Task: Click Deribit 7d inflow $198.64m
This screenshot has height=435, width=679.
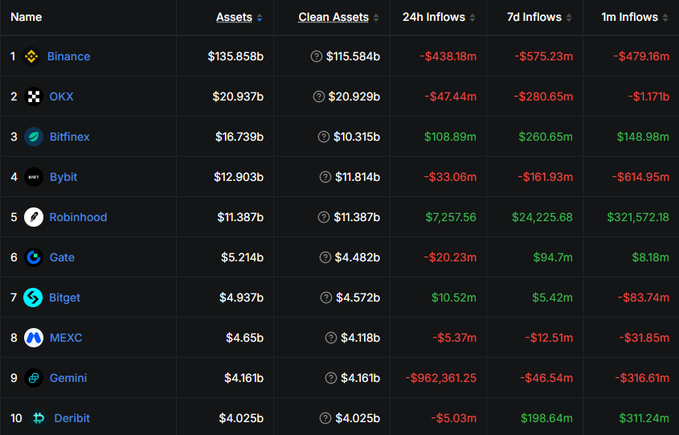Action: tap(546, 418)
